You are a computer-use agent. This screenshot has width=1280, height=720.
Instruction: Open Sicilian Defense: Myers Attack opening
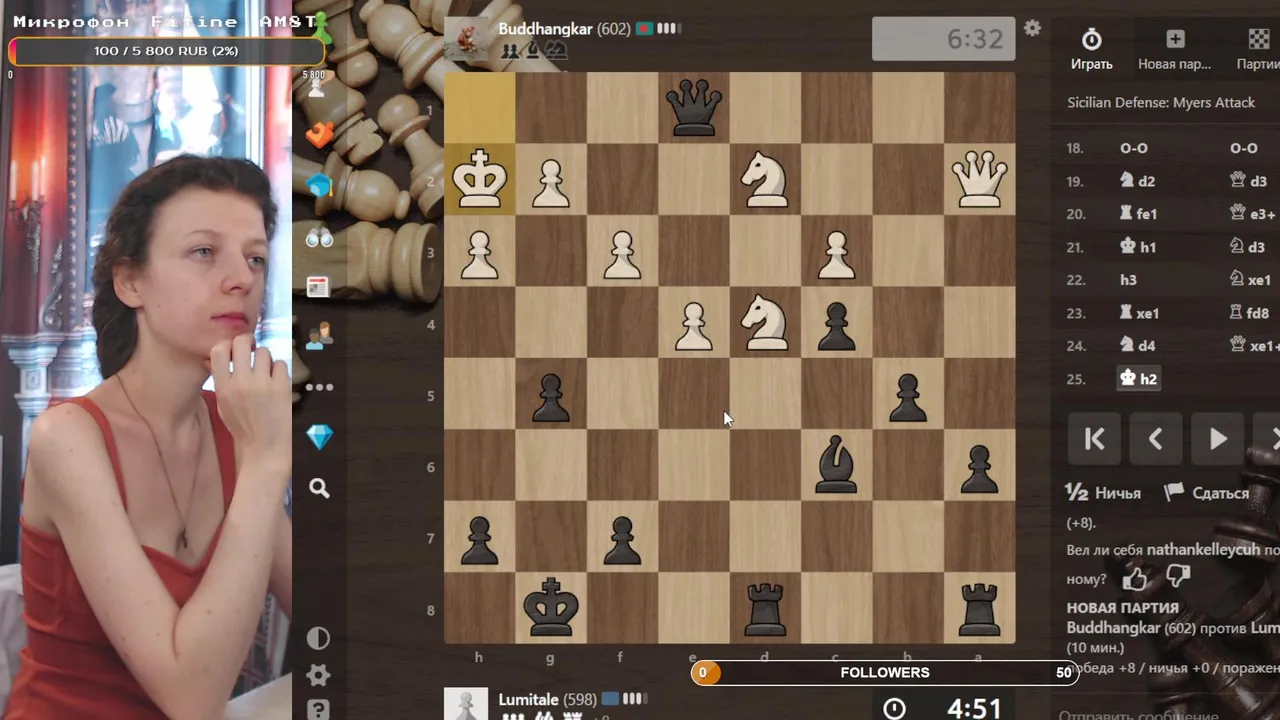(x=1160, y=102)
